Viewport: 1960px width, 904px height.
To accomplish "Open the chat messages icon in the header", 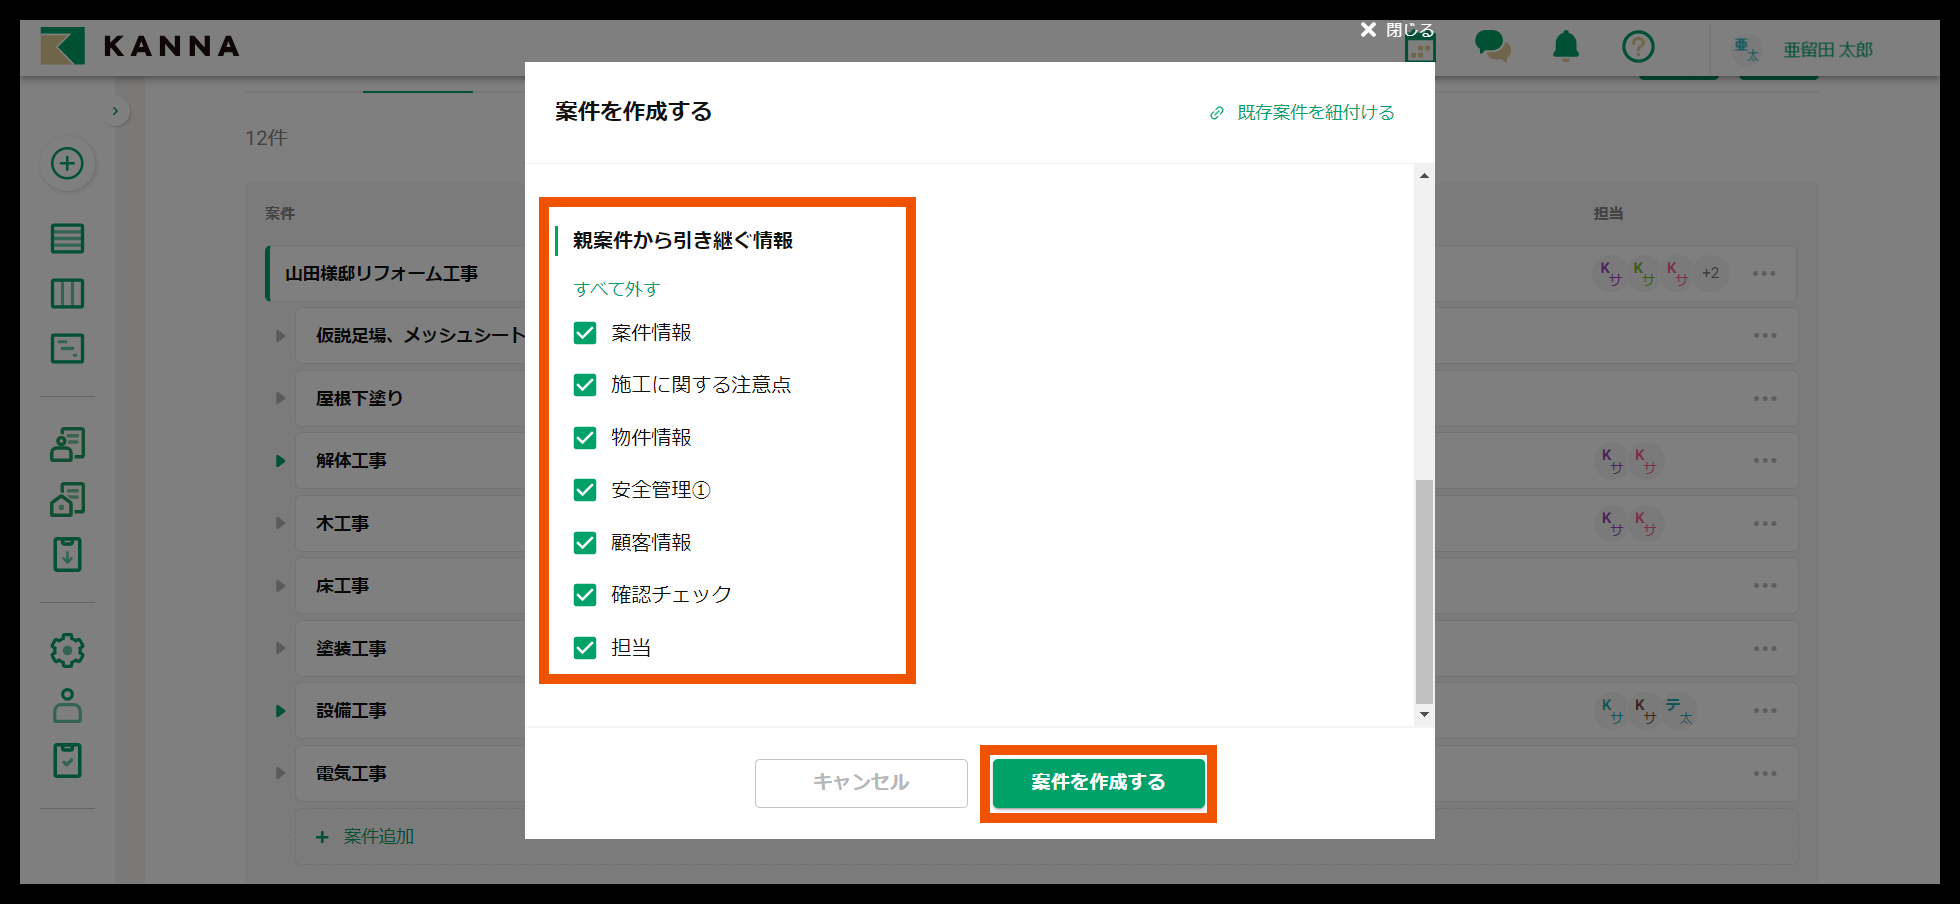I will (1492, 46).
